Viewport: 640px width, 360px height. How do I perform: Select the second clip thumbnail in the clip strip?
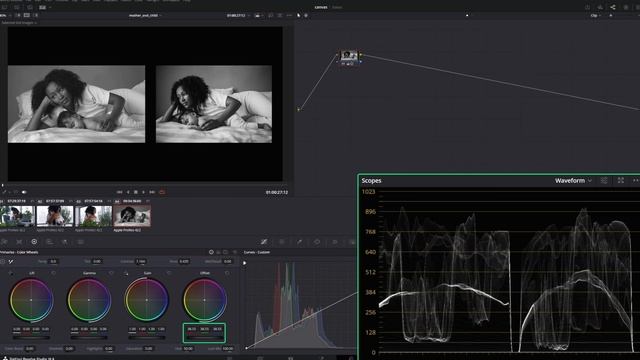coord(55,216)
